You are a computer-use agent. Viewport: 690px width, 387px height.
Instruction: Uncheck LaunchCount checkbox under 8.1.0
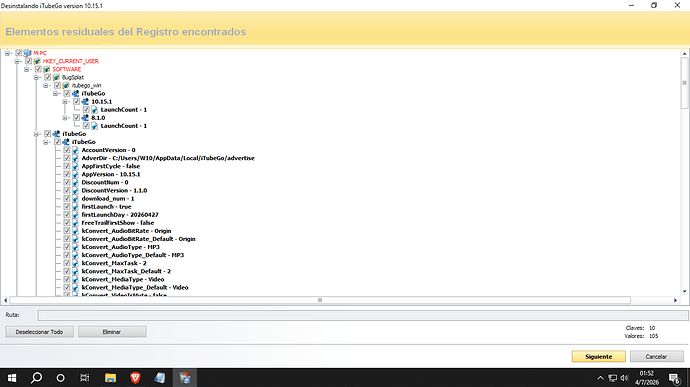(x=86, y=125)
